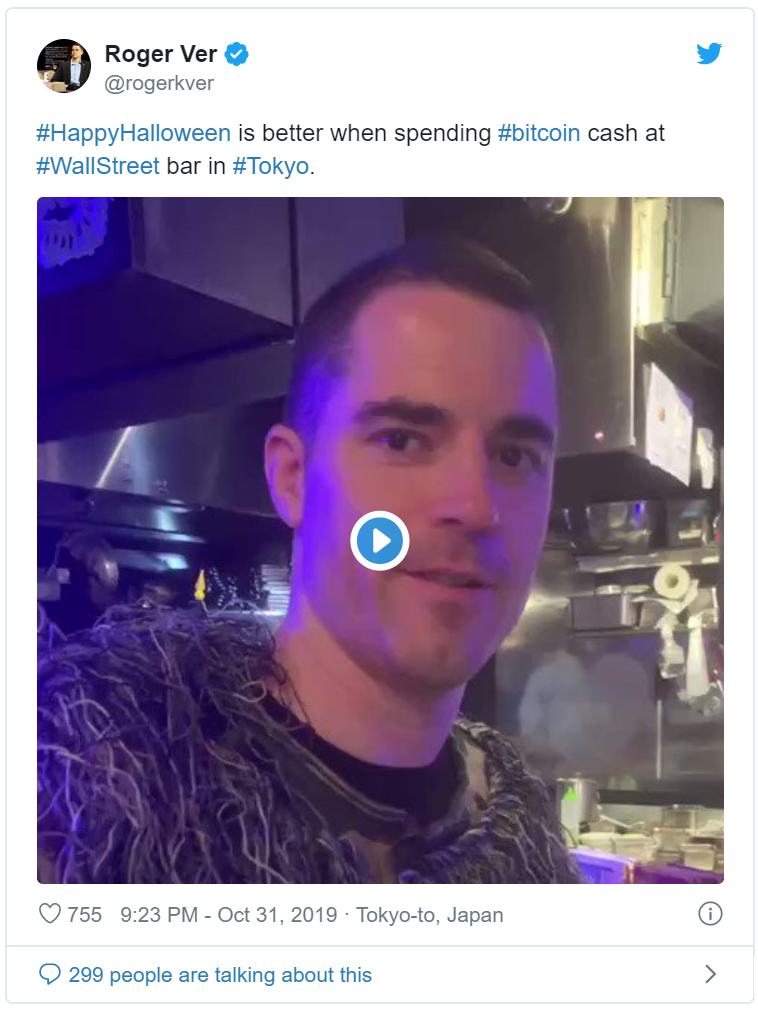The width and height of the screenshot is (758, 1010).
Task: Click the 755 likes count
Action: [84, 915]
